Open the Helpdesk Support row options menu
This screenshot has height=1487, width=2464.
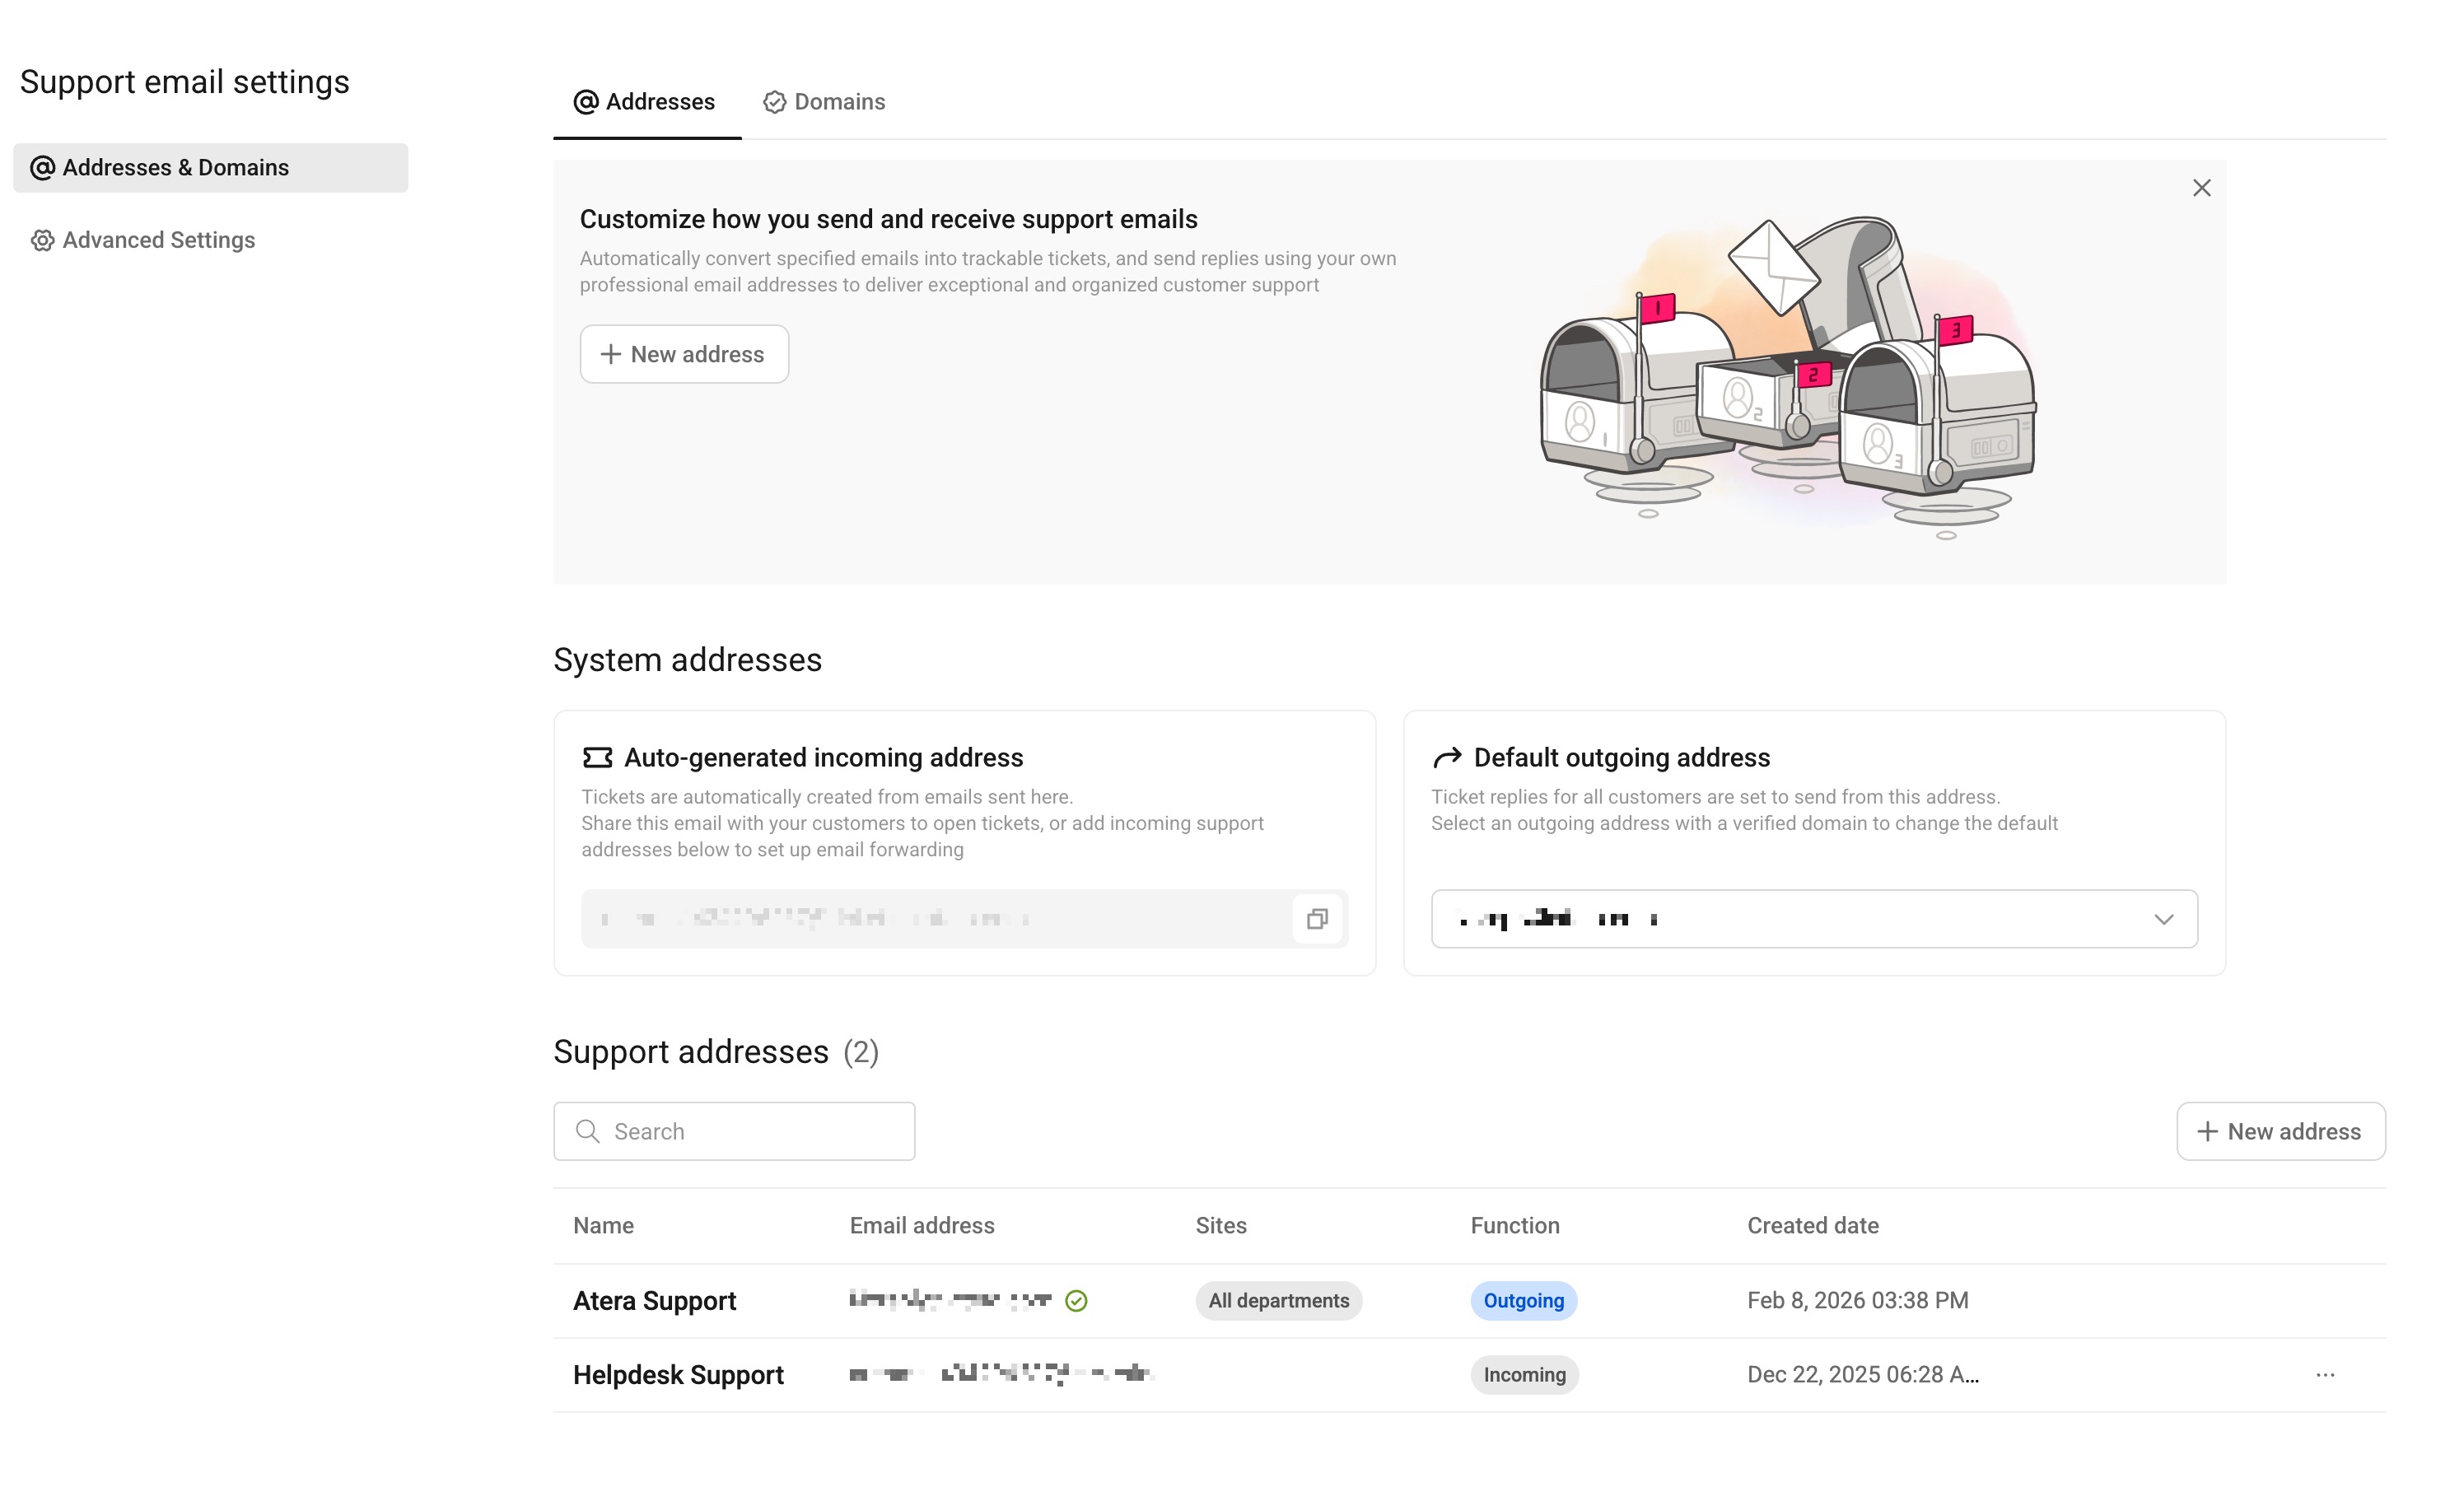coord(2325,1375)
